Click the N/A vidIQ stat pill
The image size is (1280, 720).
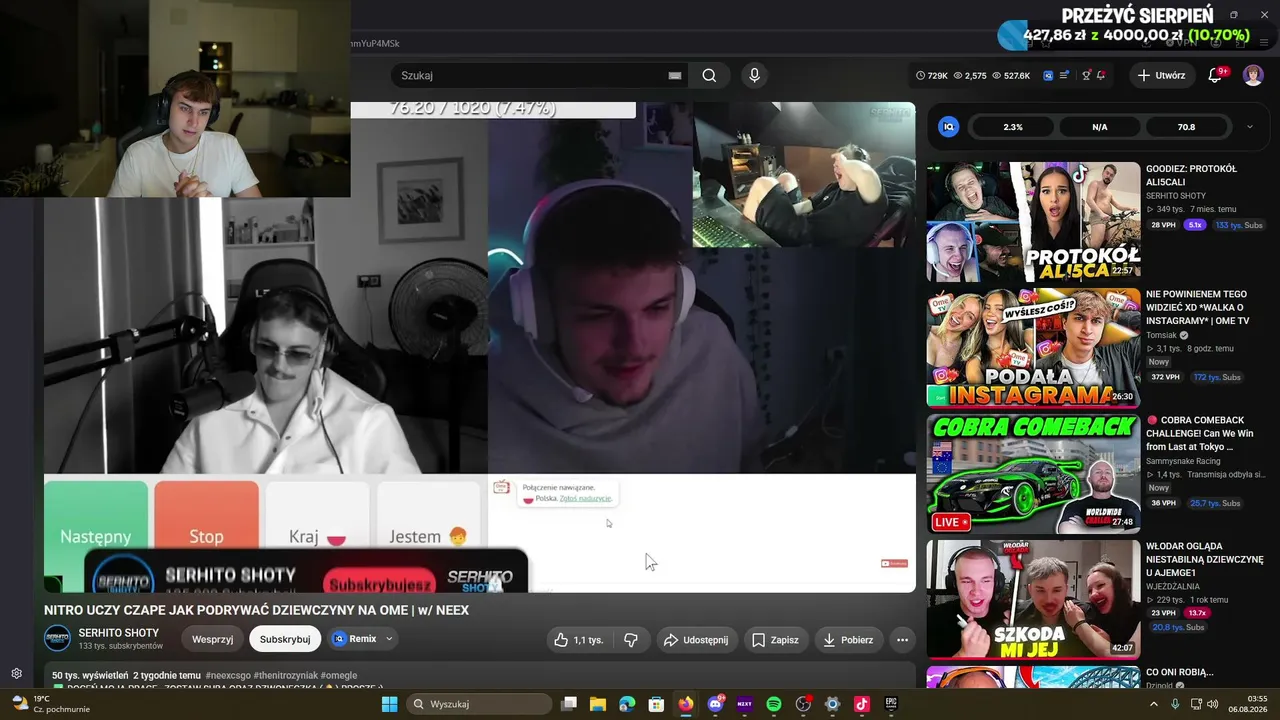coord(1100,127)
